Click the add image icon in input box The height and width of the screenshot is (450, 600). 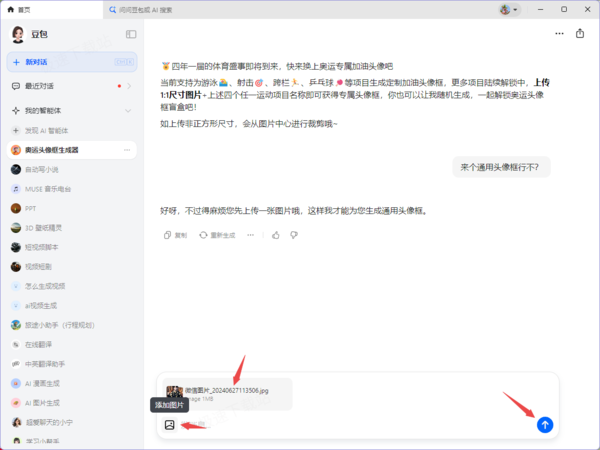(170, 425)
